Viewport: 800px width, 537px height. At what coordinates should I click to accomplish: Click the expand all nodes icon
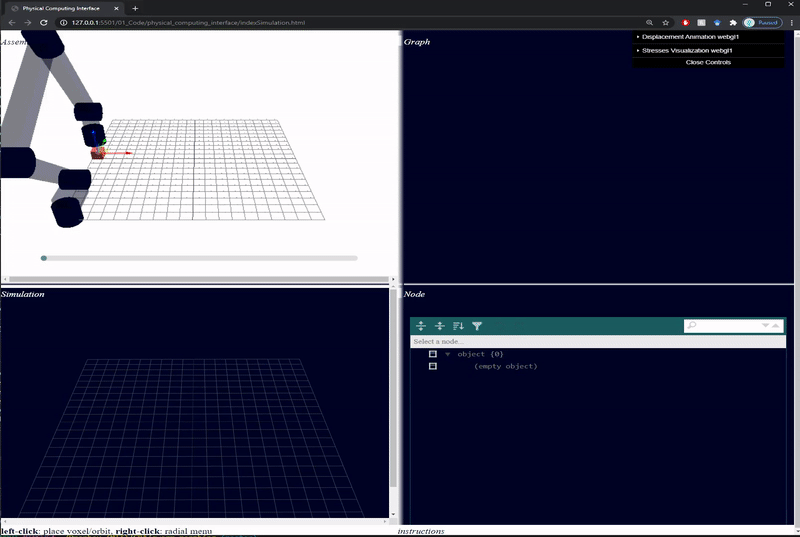pos(421,326)
